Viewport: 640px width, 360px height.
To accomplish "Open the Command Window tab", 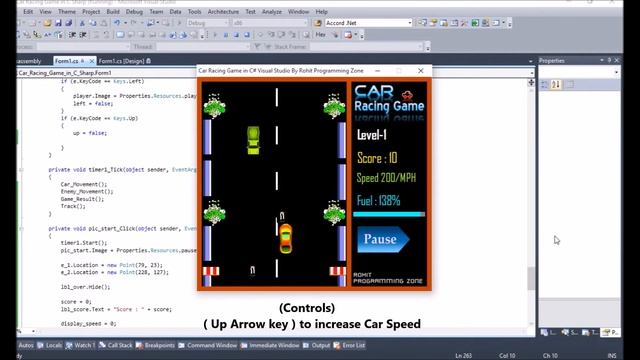I will pyautogui.click(x=207, y=345).
